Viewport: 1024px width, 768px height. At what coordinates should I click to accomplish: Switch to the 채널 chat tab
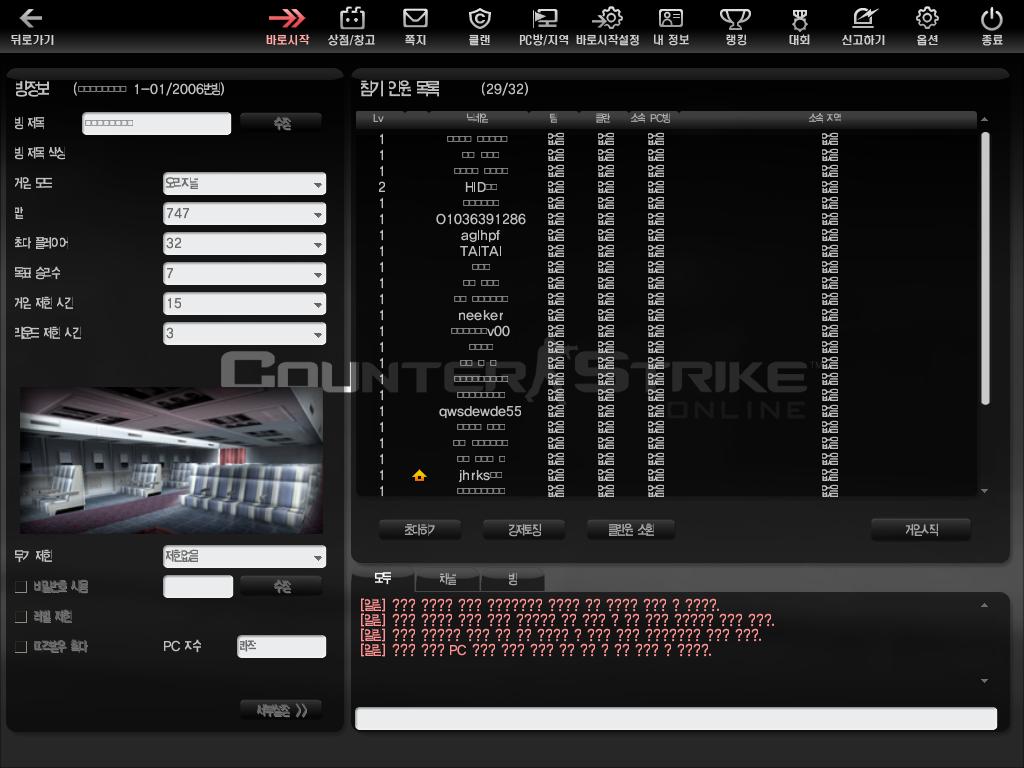tap(448, 579)
